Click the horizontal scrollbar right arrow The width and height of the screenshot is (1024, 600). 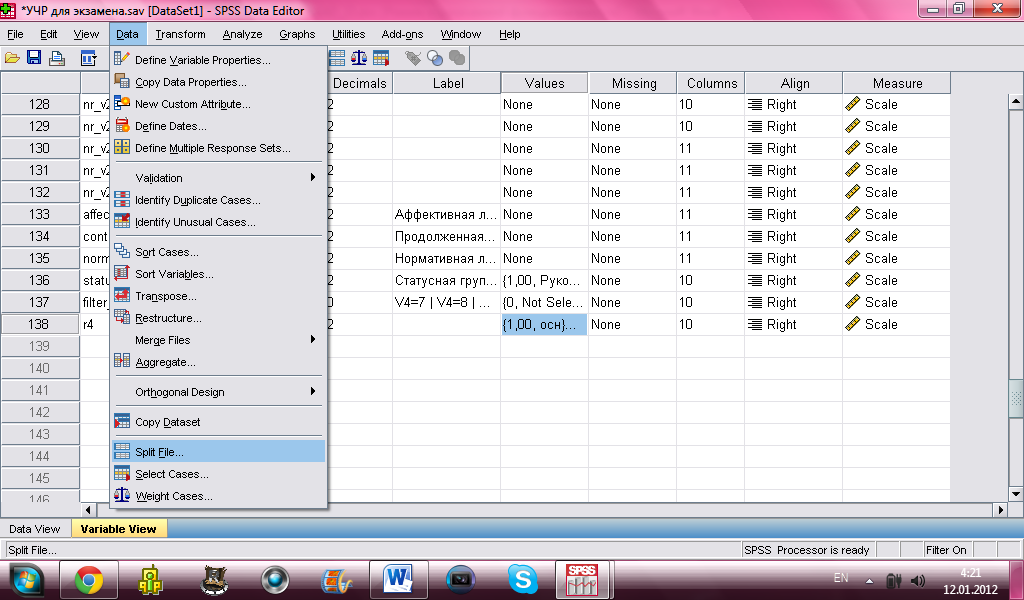click(1000, 510)
